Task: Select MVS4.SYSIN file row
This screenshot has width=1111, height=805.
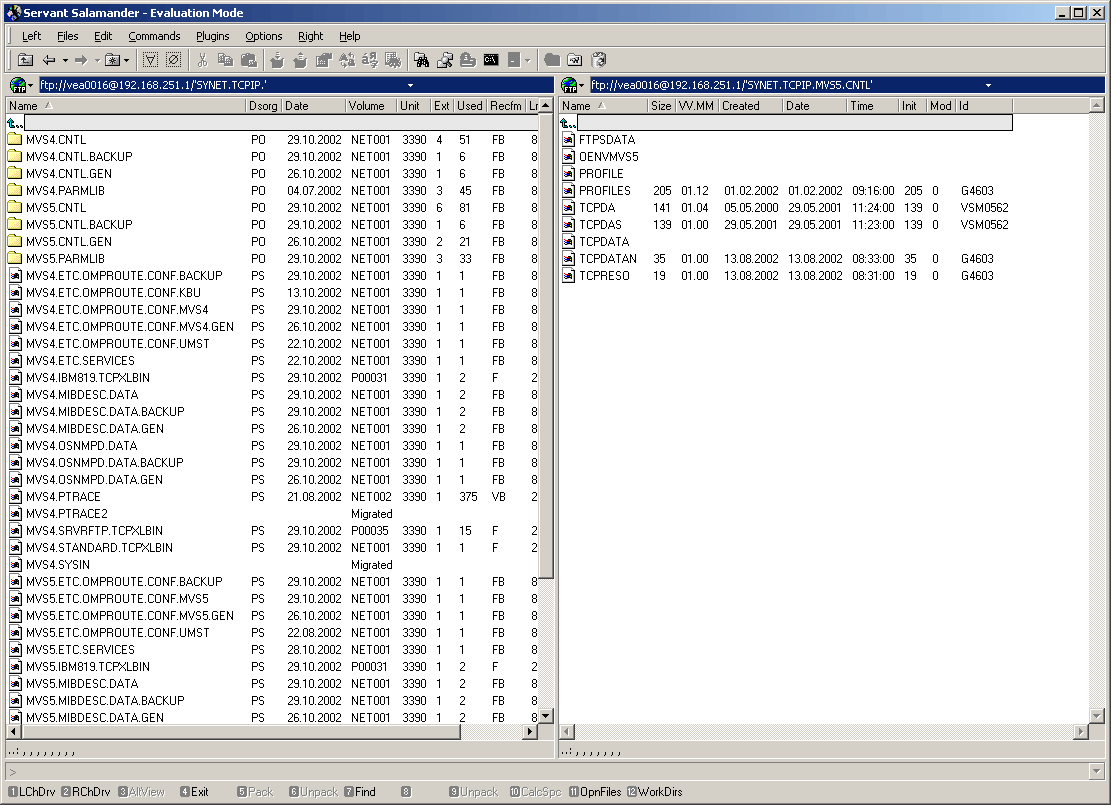Action: (273, 565)
